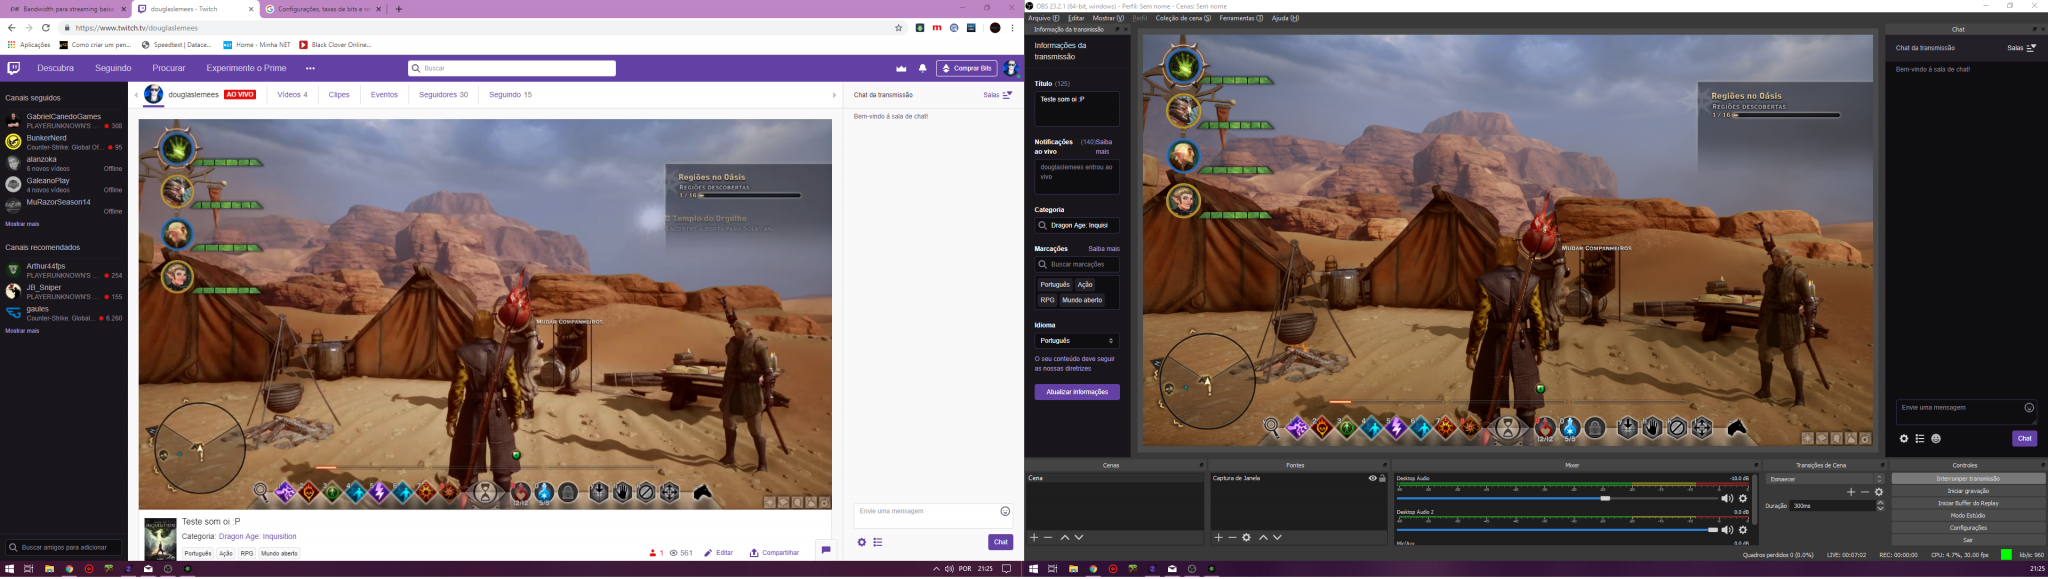Click Atualizar informações in OBS
This screenshot has height=579, width=2048.
tap(1077, 392)
